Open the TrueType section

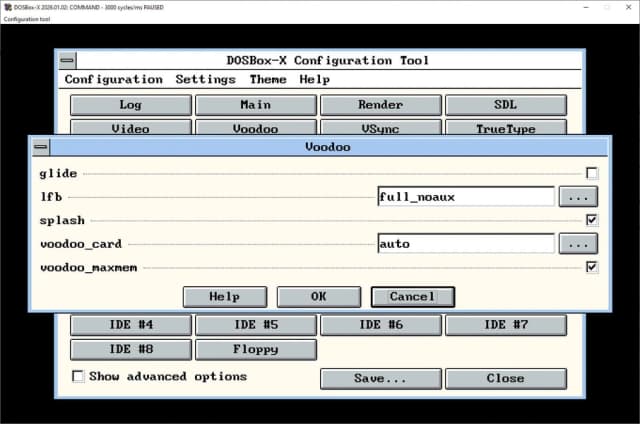(x=506, y=127)
